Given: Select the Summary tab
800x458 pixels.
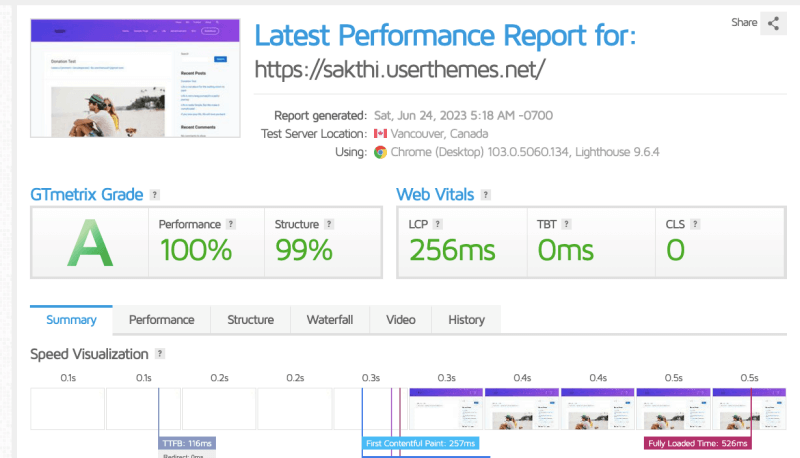Looking at the screenshot, I should 71,320.
